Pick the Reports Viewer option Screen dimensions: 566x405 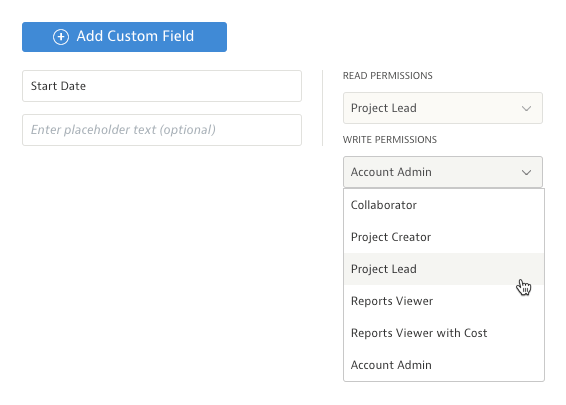(444, 301)
